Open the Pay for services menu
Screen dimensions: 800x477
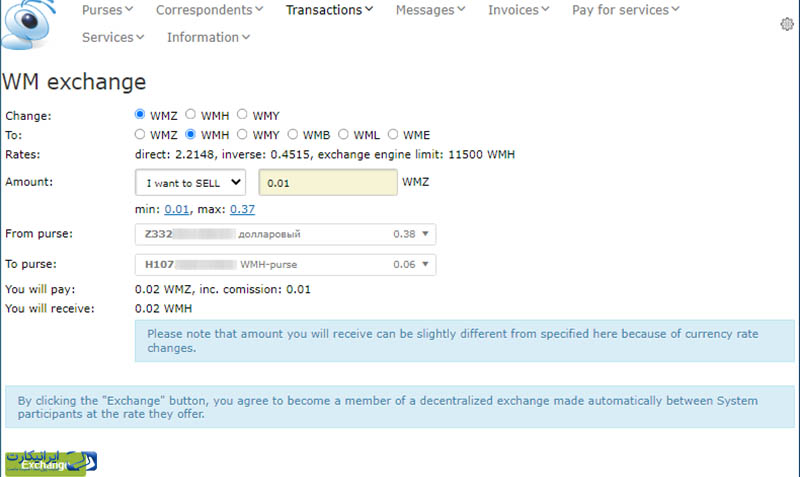(x=626, y=10)
